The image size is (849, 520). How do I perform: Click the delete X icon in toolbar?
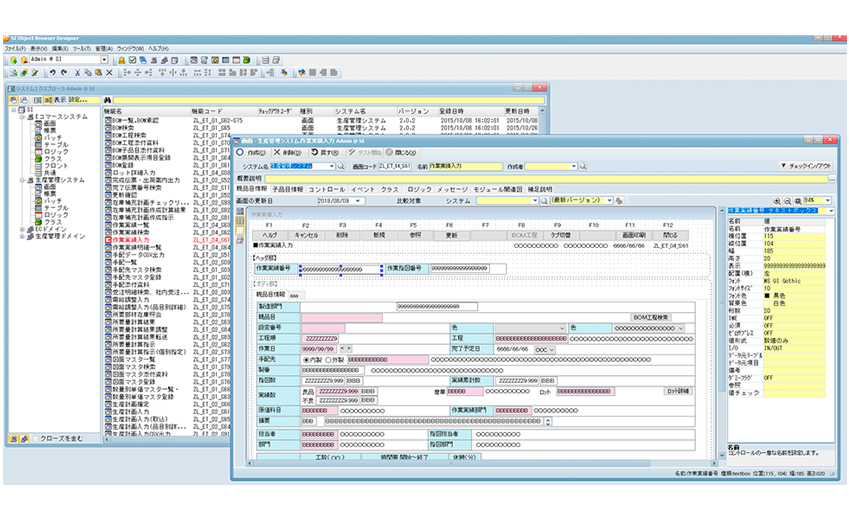[x=108, y=72]
